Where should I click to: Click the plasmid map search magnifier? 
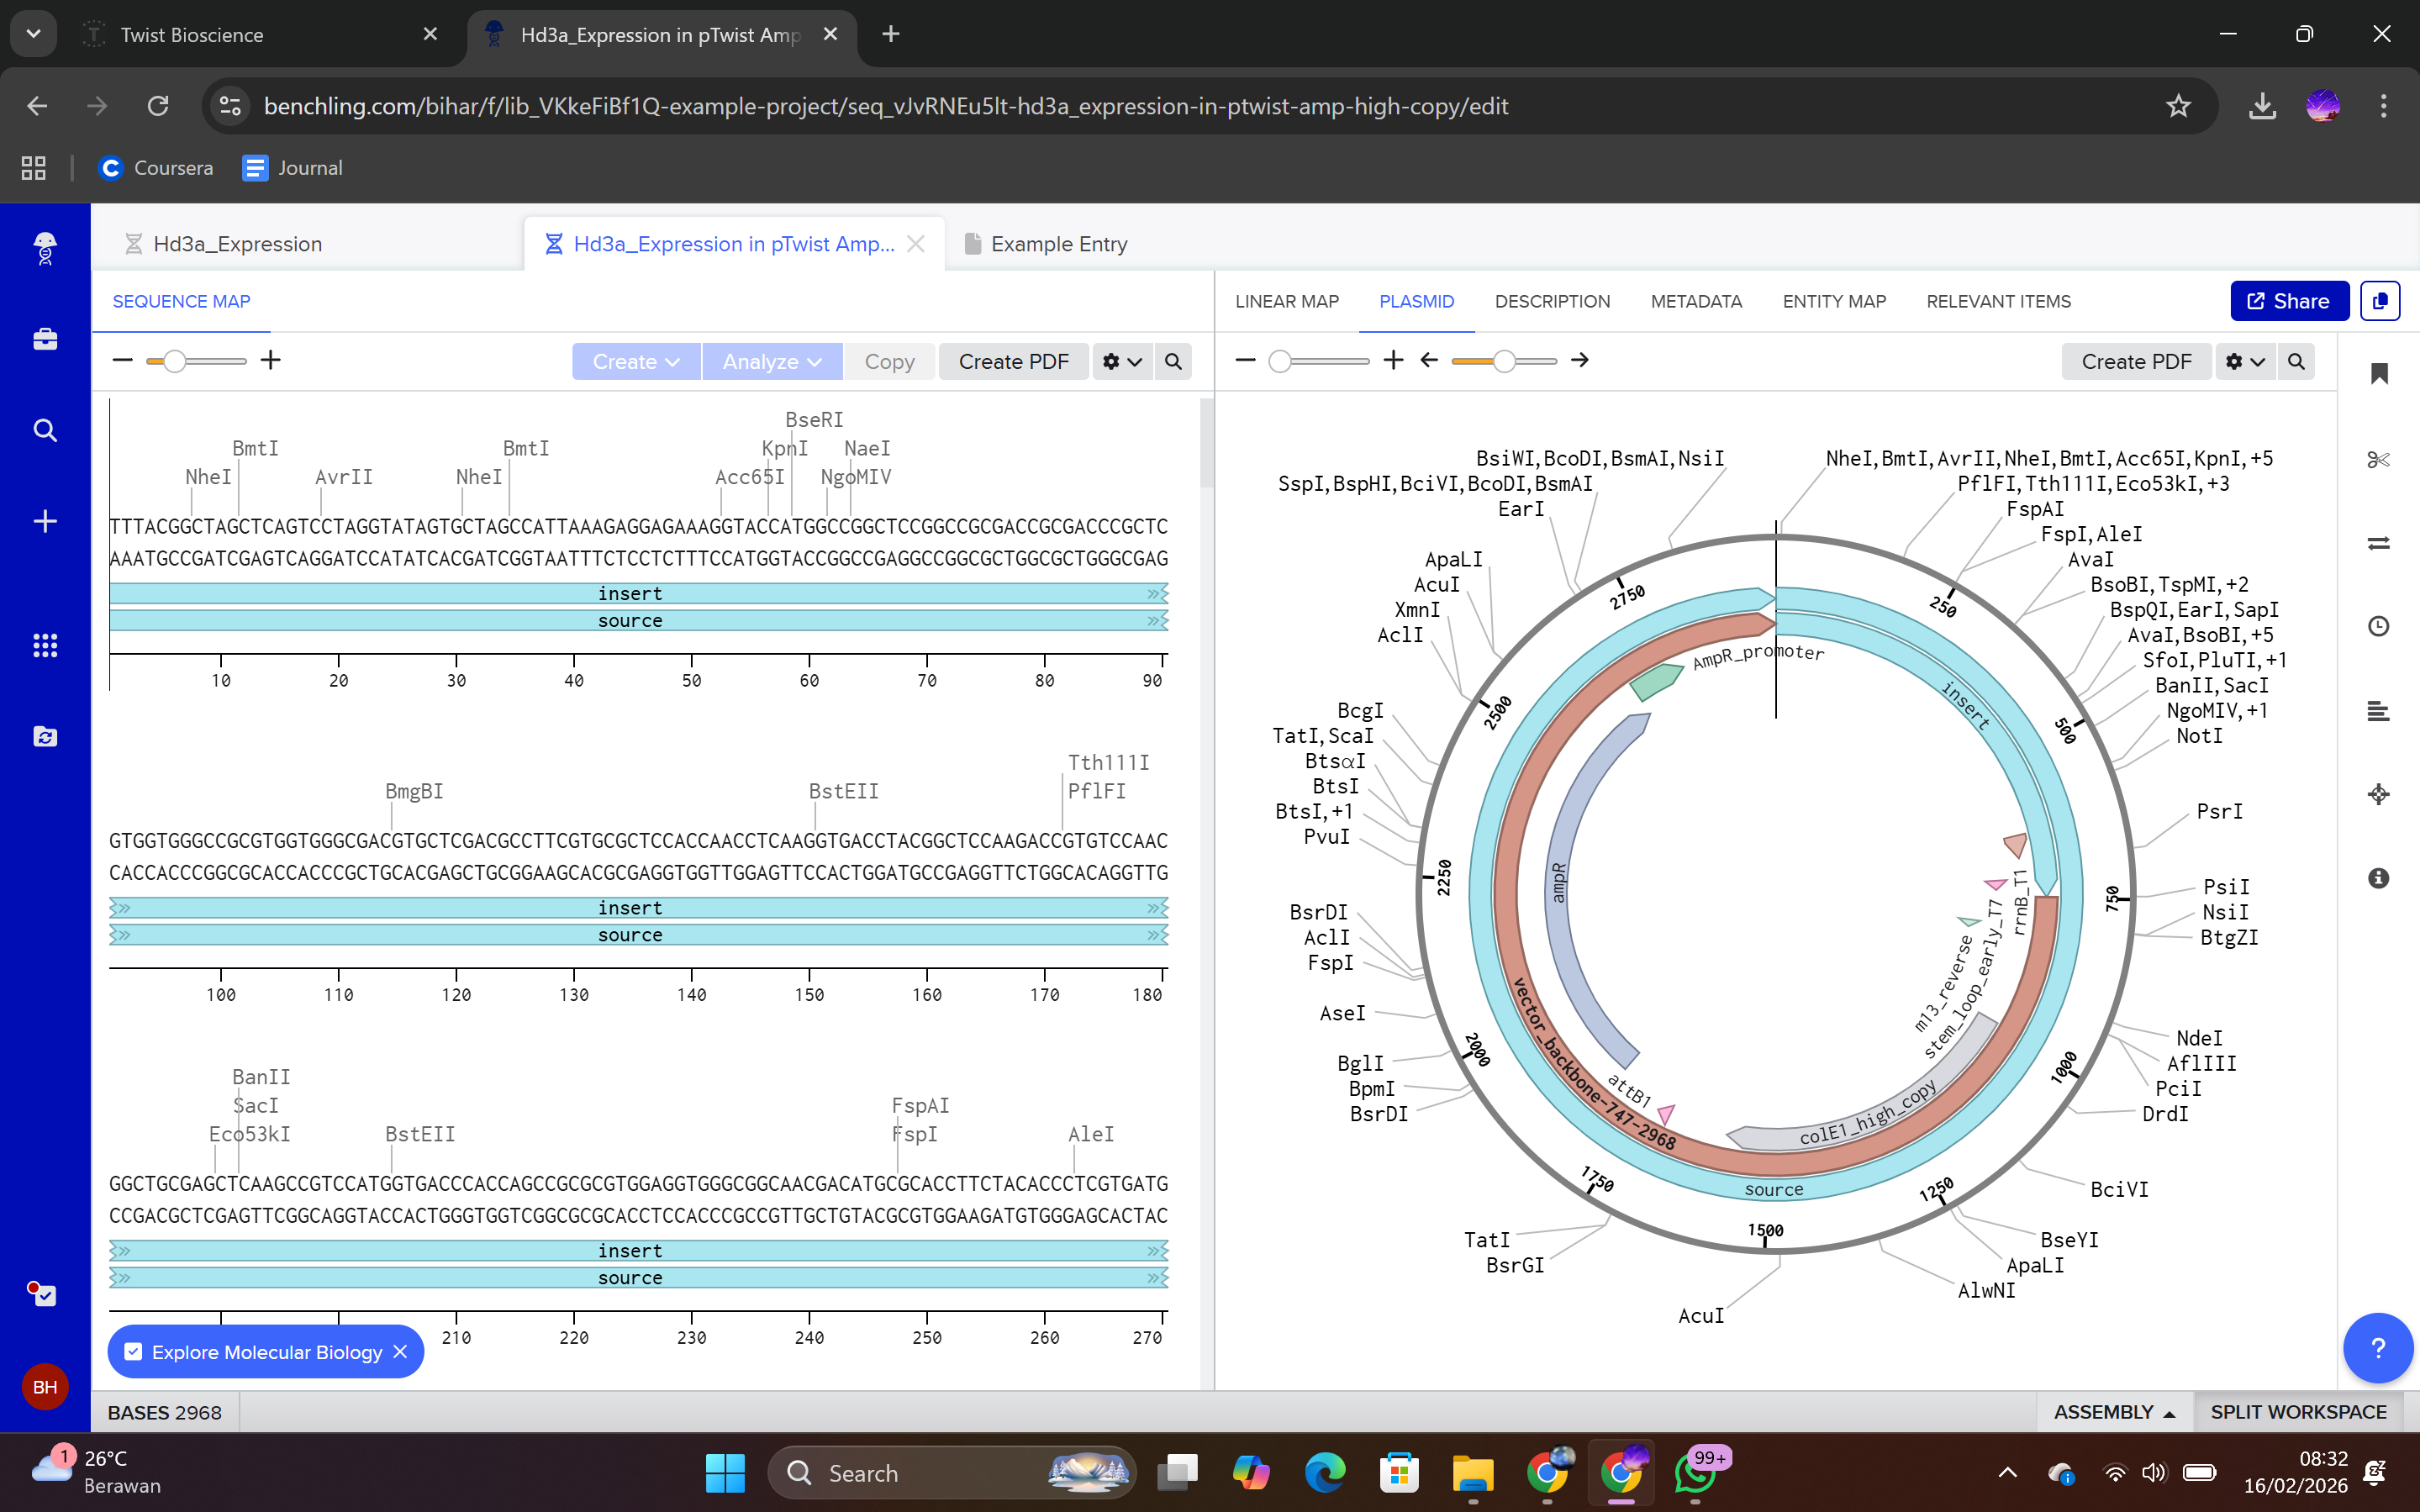point(2296,361)
